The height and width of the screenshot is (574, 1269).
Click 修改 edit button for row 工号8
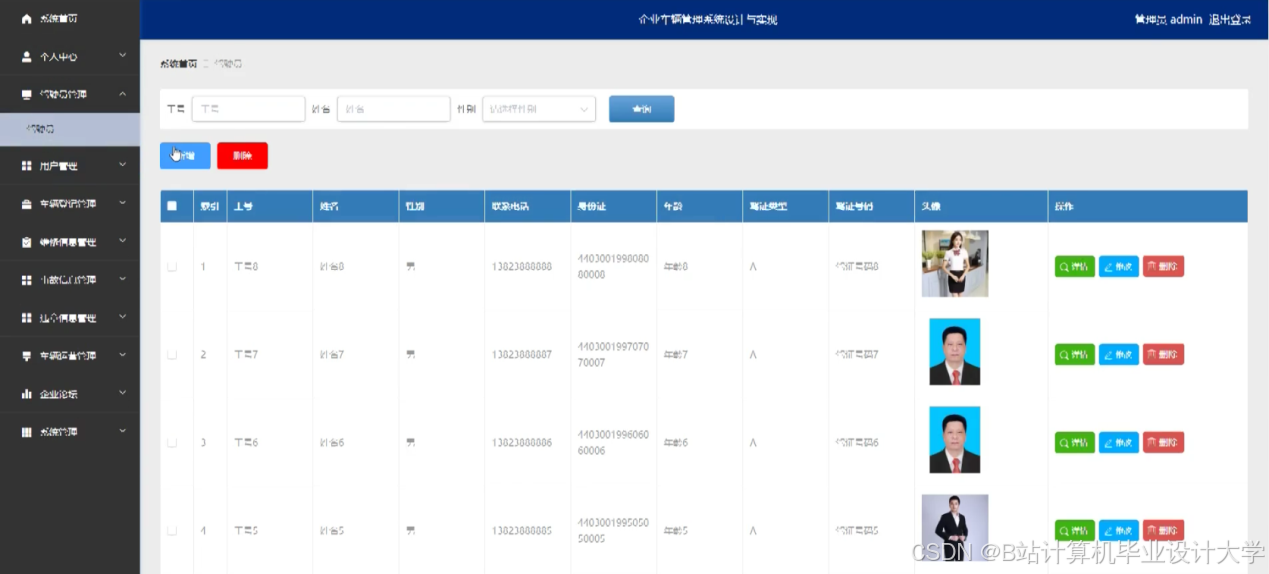pos(1118,267)
